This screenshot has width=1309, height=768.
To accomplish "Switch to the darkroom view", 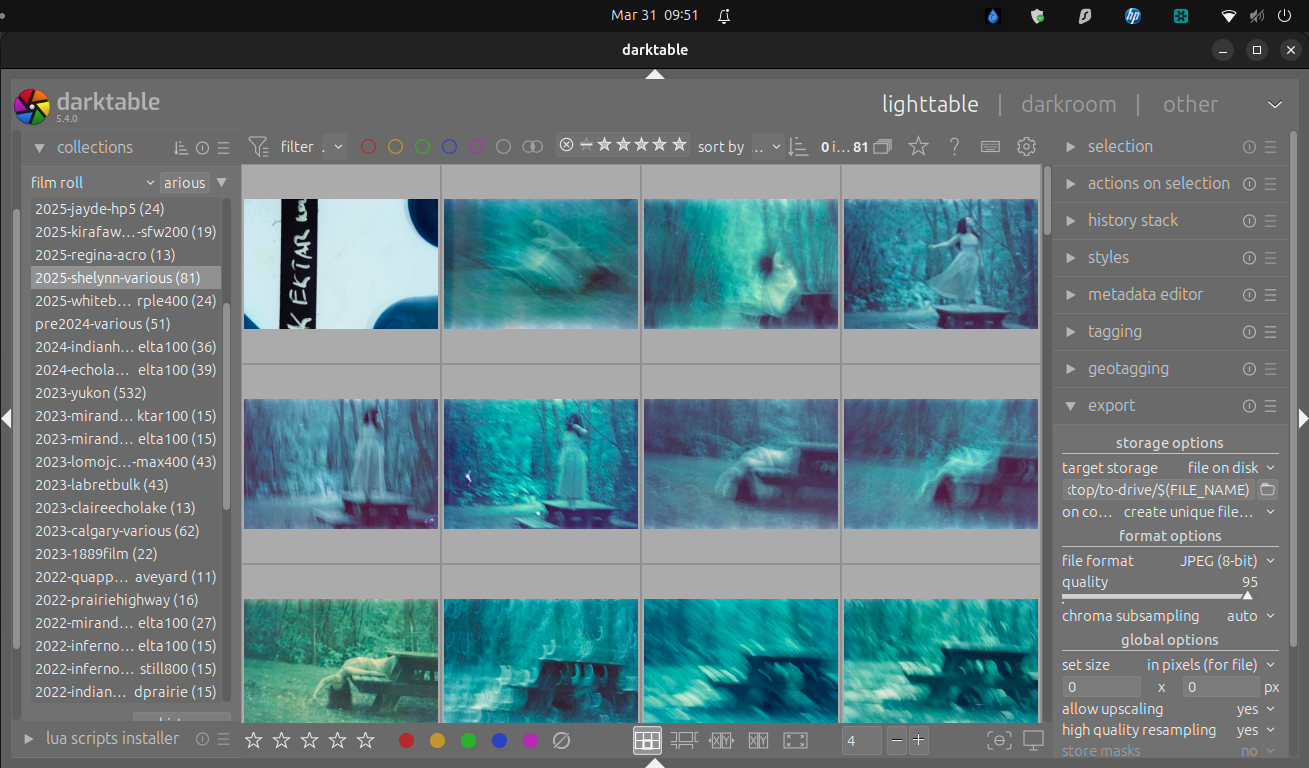I will click(x=1068, y=104).
